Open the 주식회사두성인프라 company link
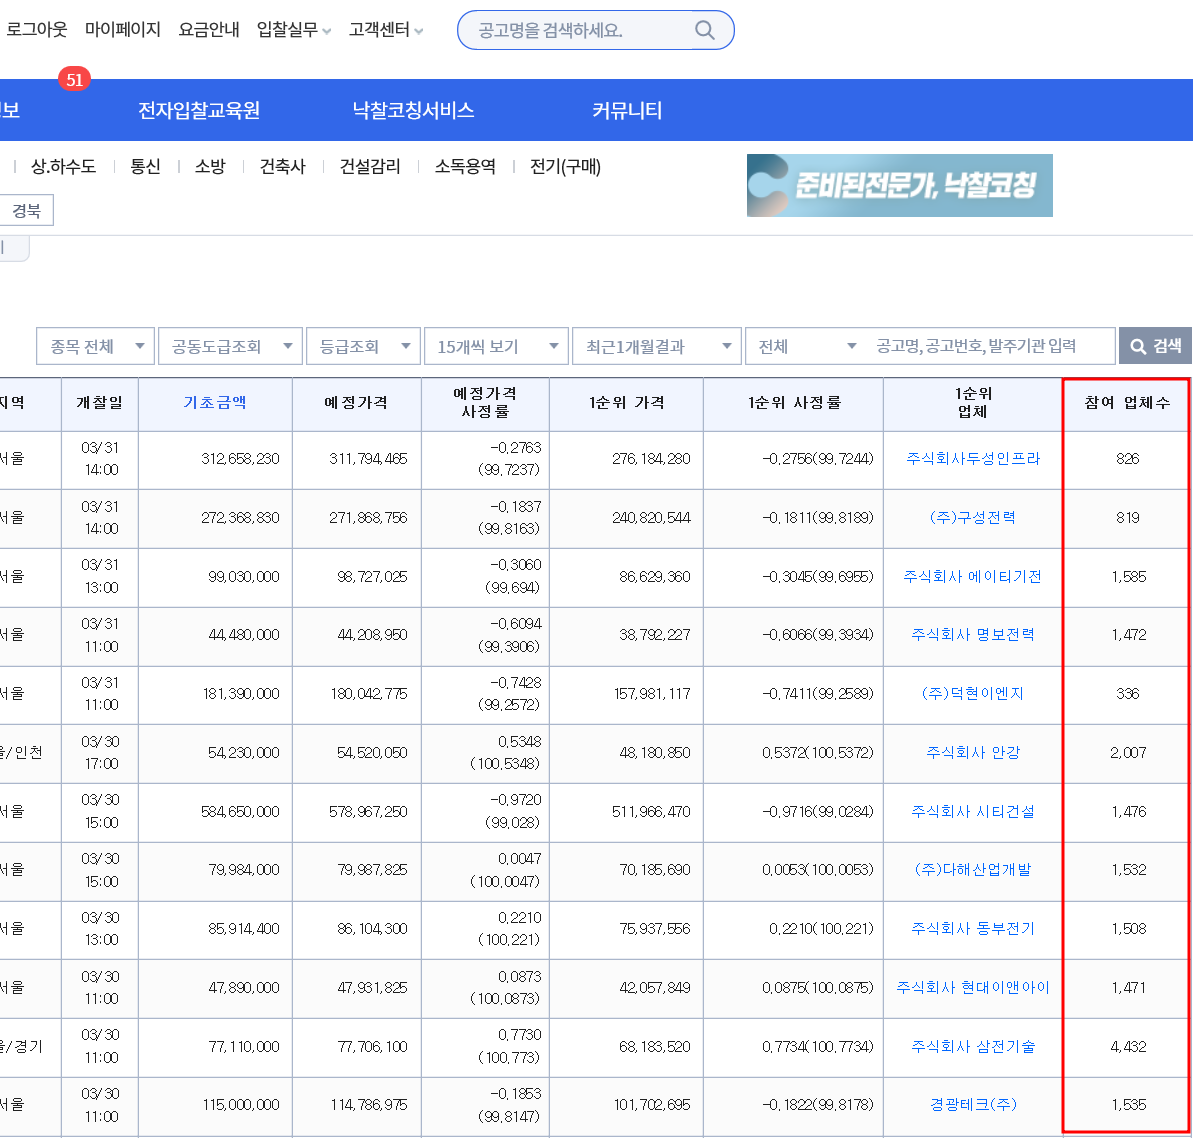1193x1138 pixels. pos(972,459)
